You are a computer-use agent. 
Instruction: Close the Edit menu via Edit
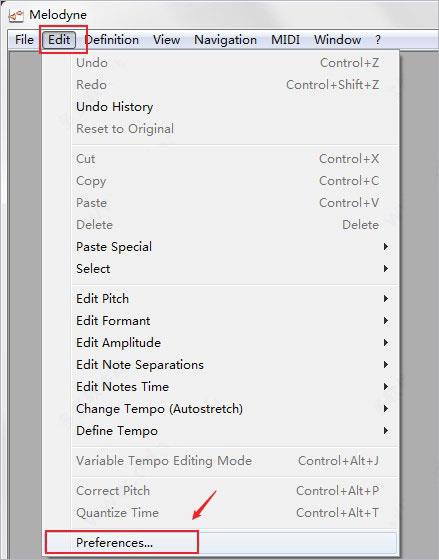coord(59,40)
